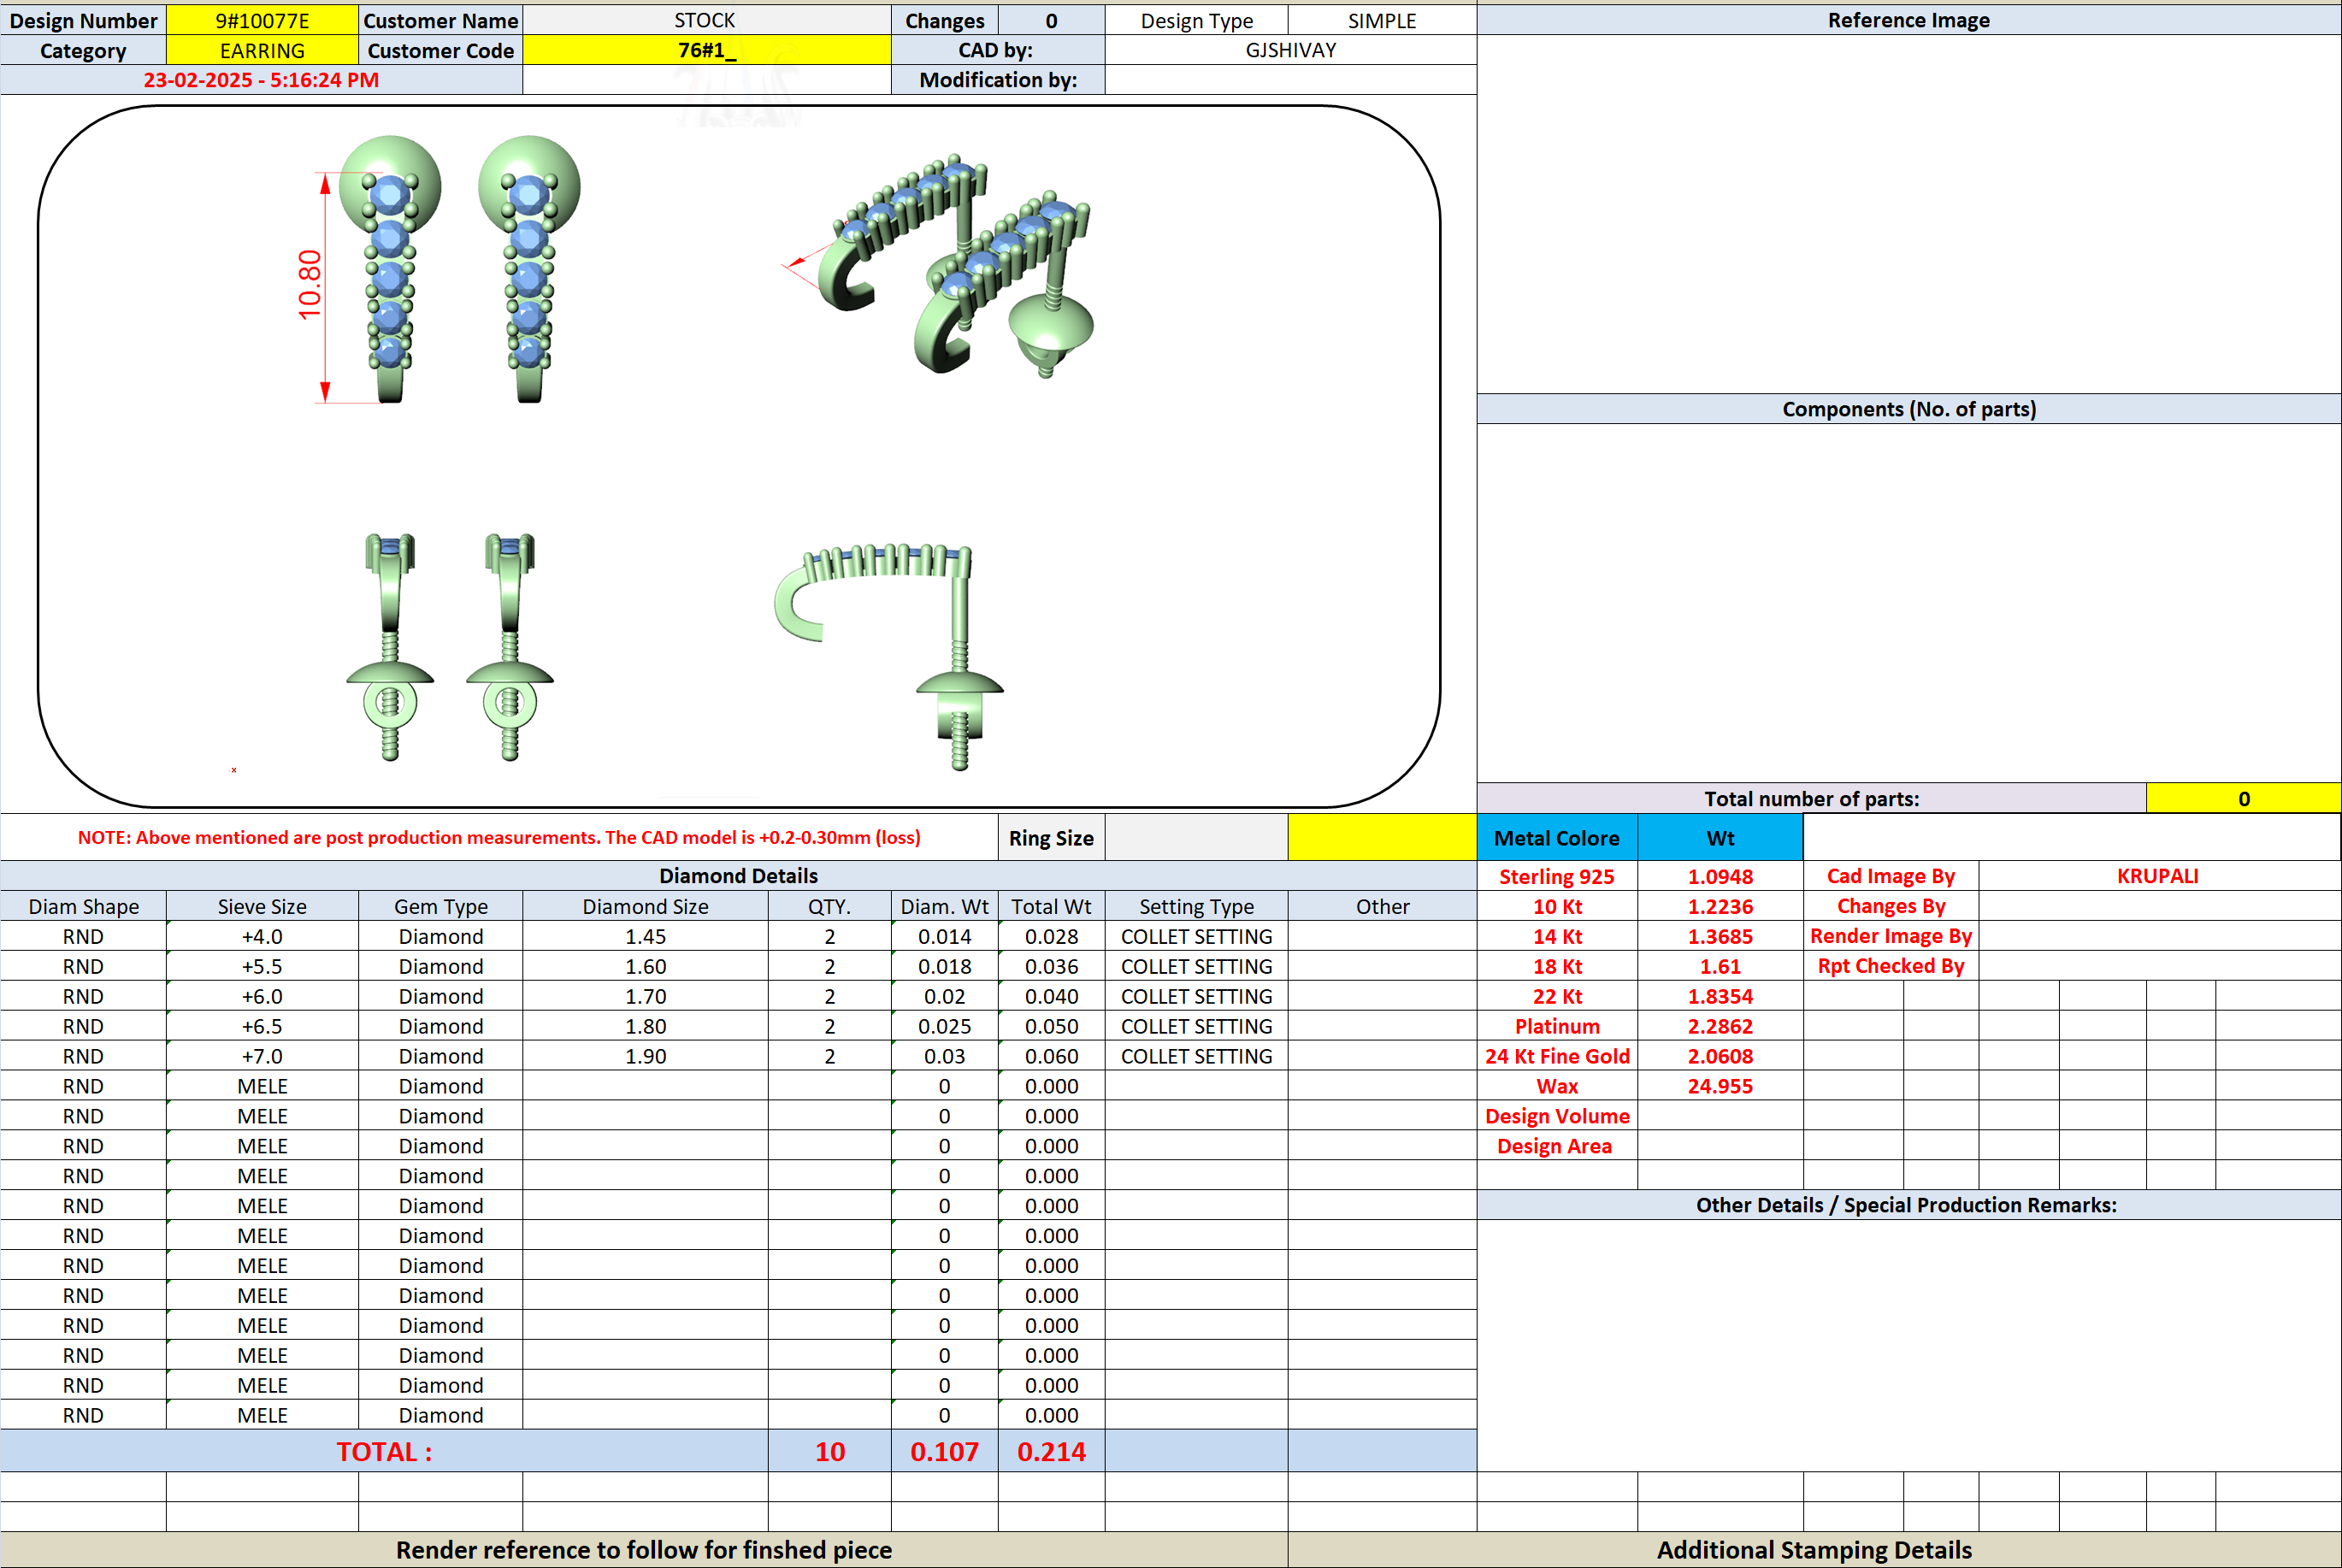This screenshot has height=1568, width=2342.
Task: Click the Additional Stamping Details footer
Action: point(1814,1550)
